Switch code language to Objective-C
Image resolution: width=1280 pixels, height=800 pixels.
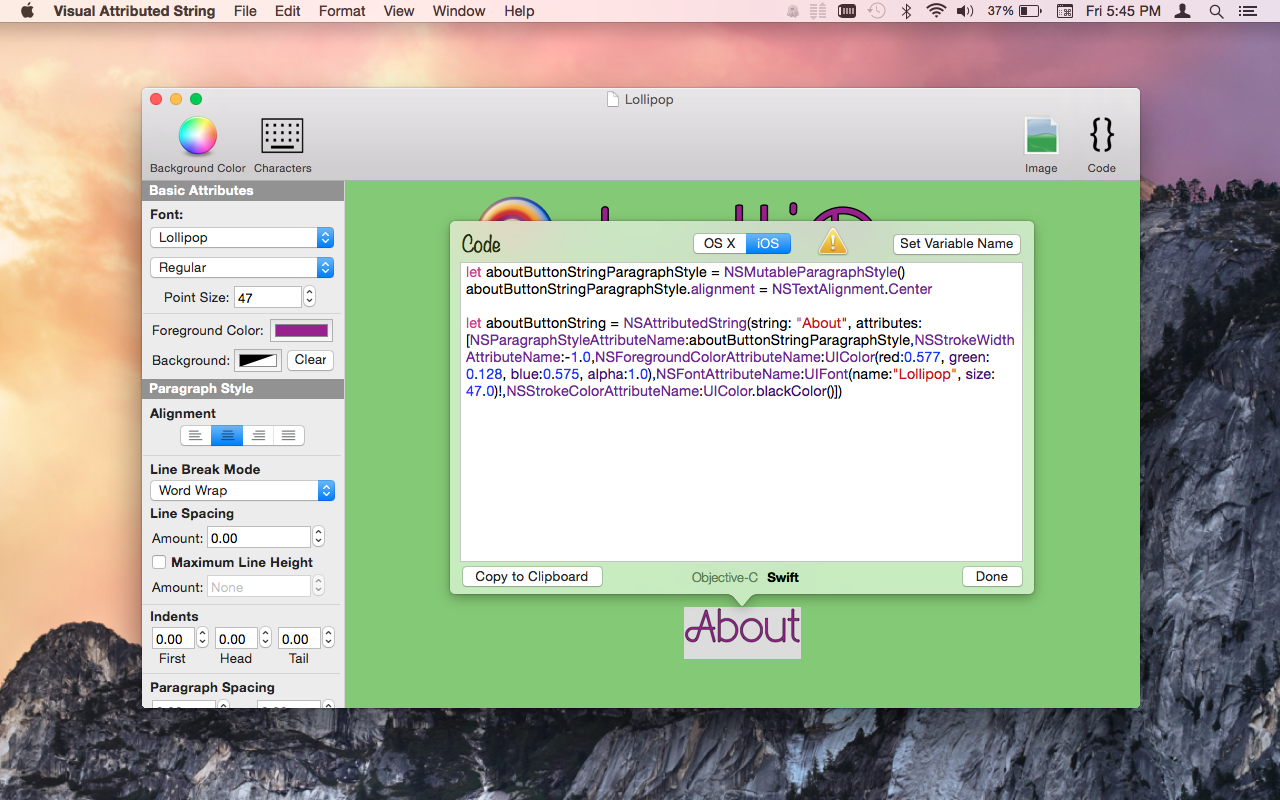[x=725, y=577]
